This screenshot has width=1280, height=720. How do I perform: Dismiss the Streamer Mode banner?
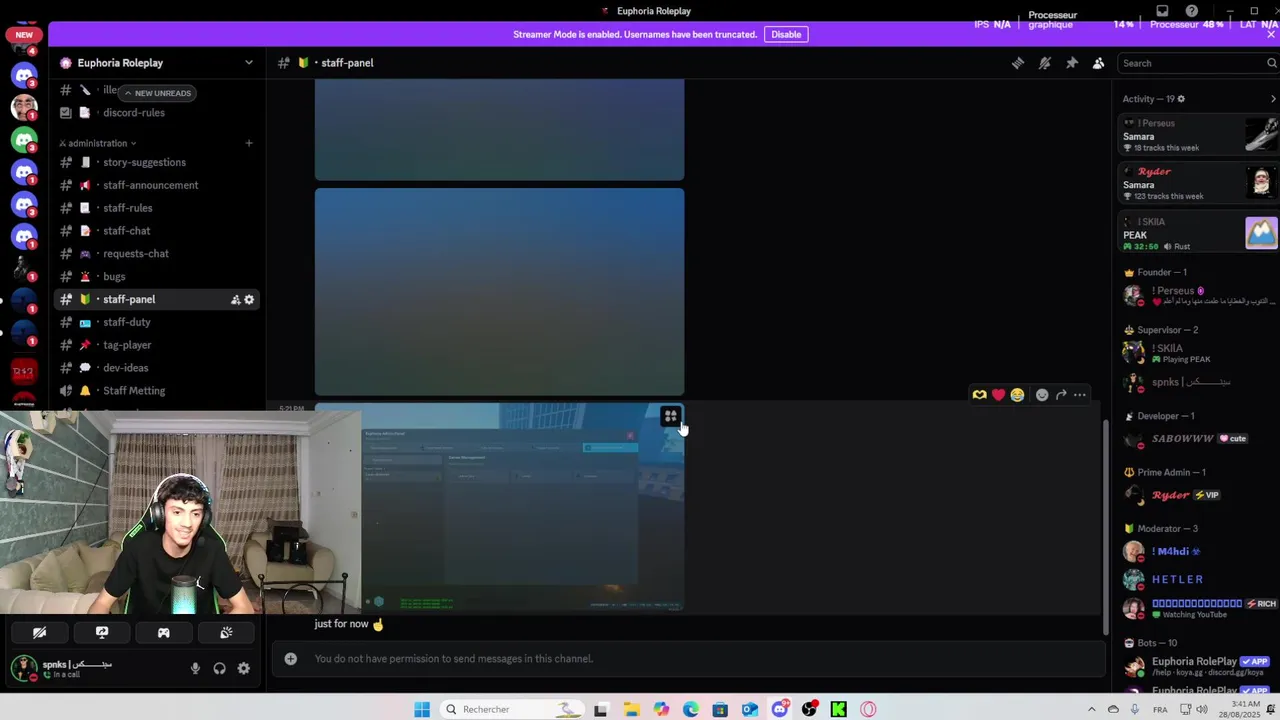1271,34
